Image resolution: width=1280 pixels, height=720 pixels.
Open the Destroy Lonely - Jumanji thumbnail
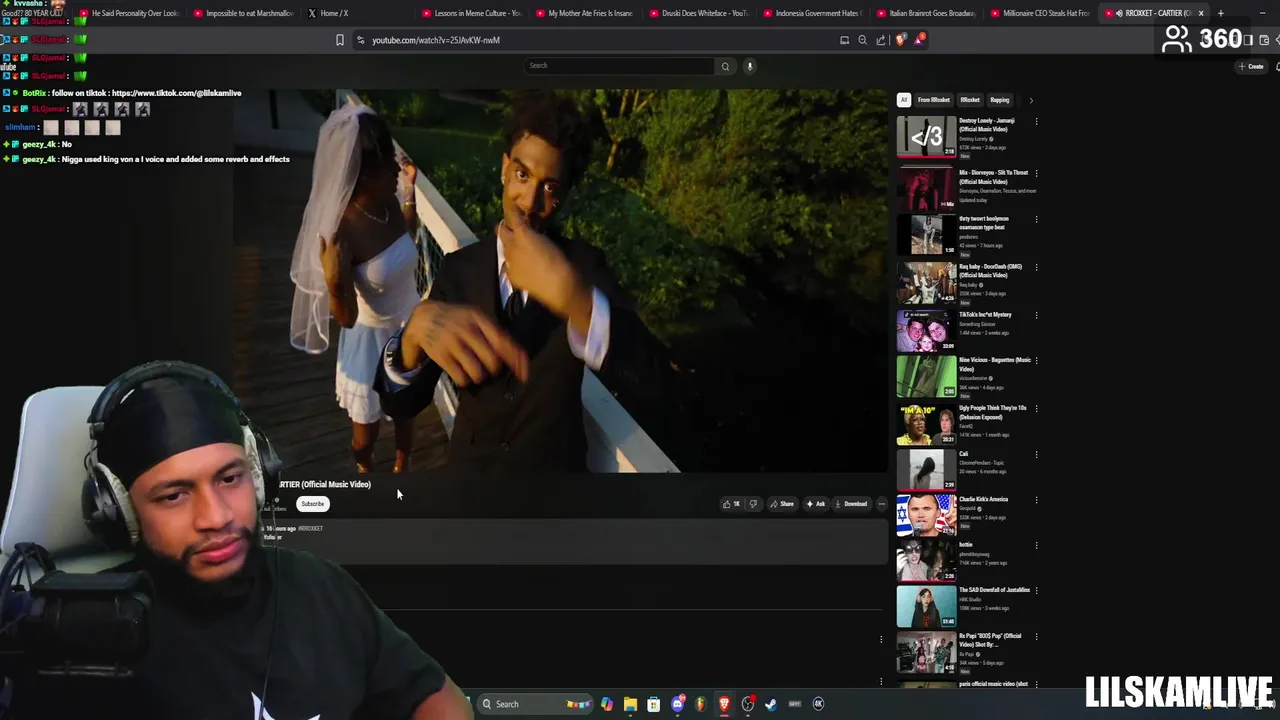click(x=927, y=137)
